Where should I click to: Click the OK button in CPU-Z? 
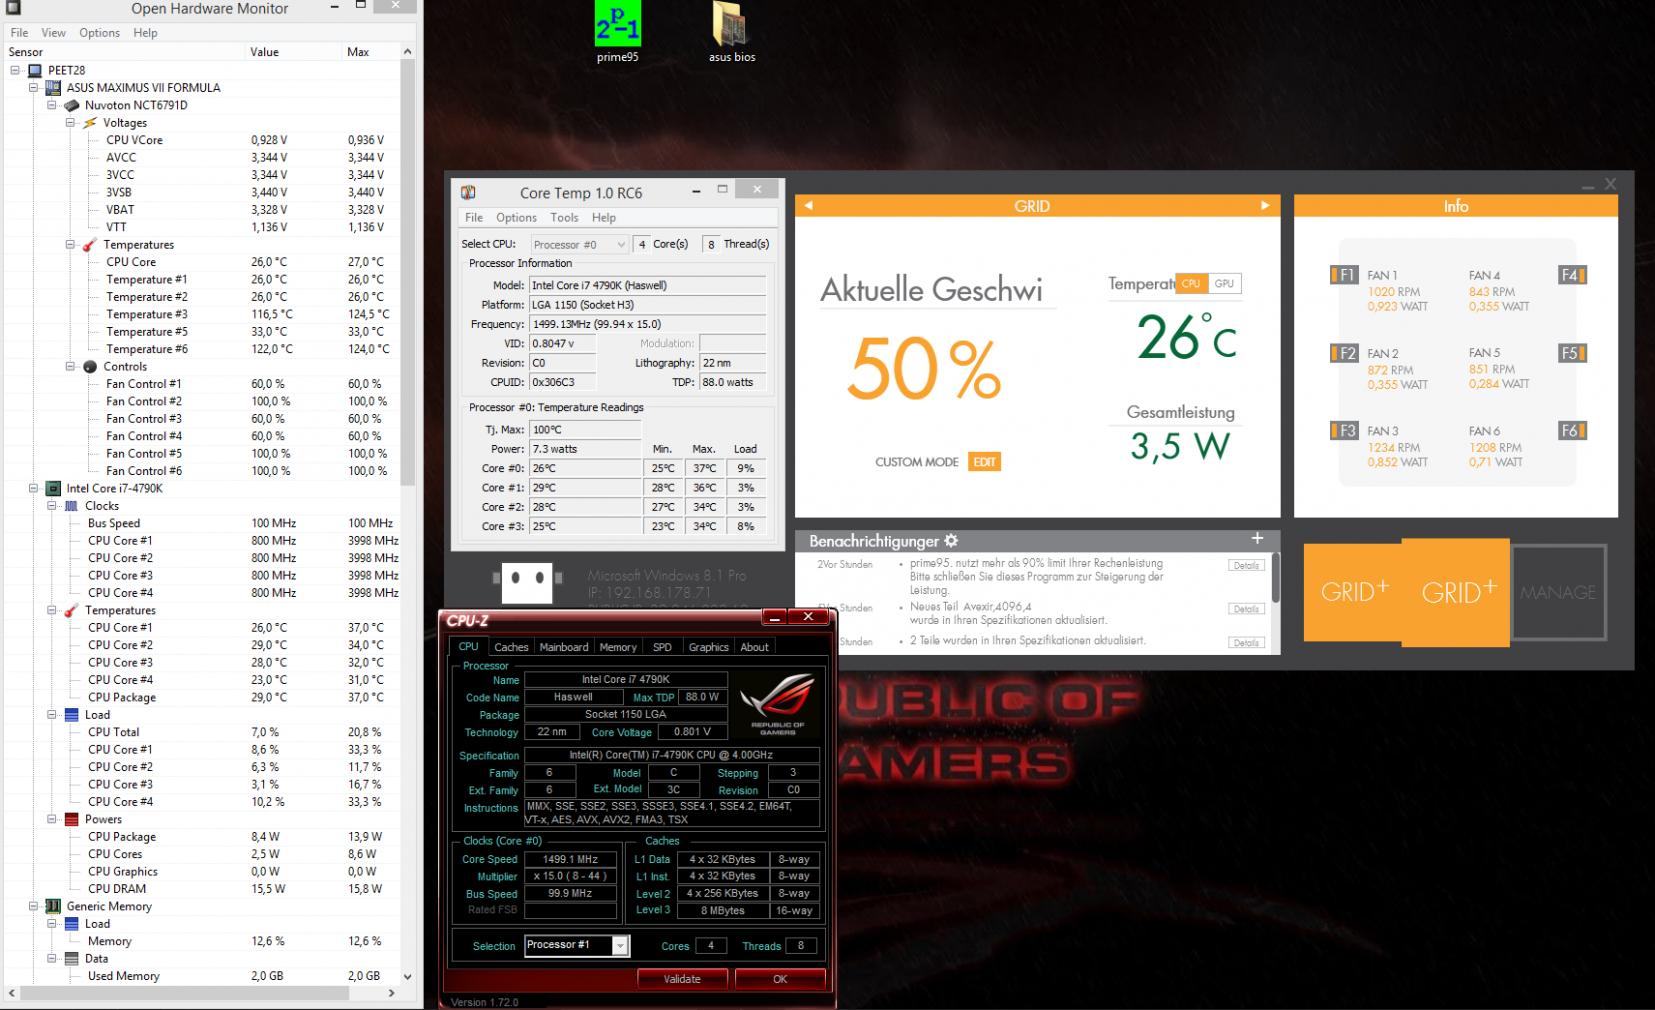(x=780, y=979)
